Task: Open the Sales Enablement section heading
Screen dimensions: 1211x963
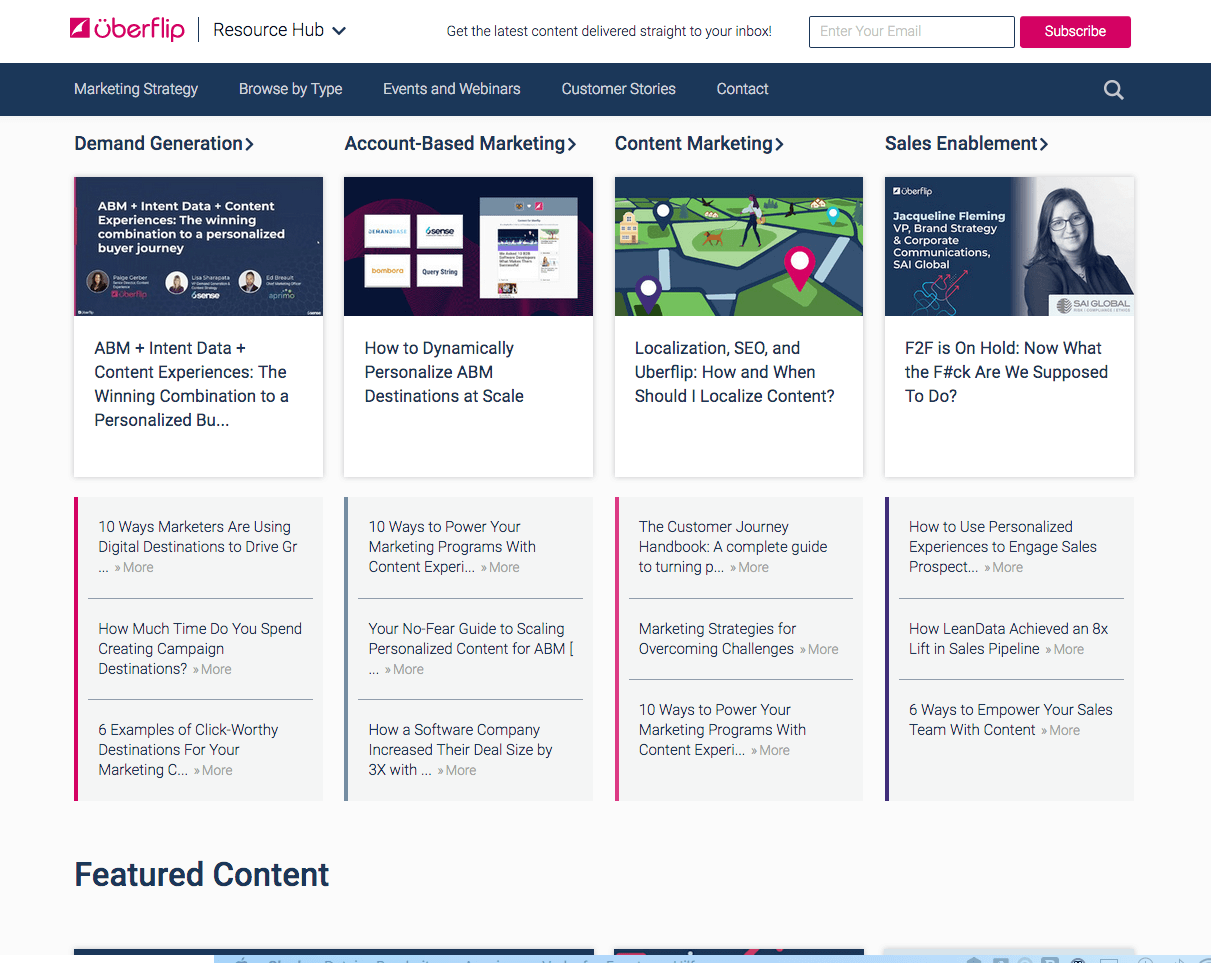Action: coord(966,144)
